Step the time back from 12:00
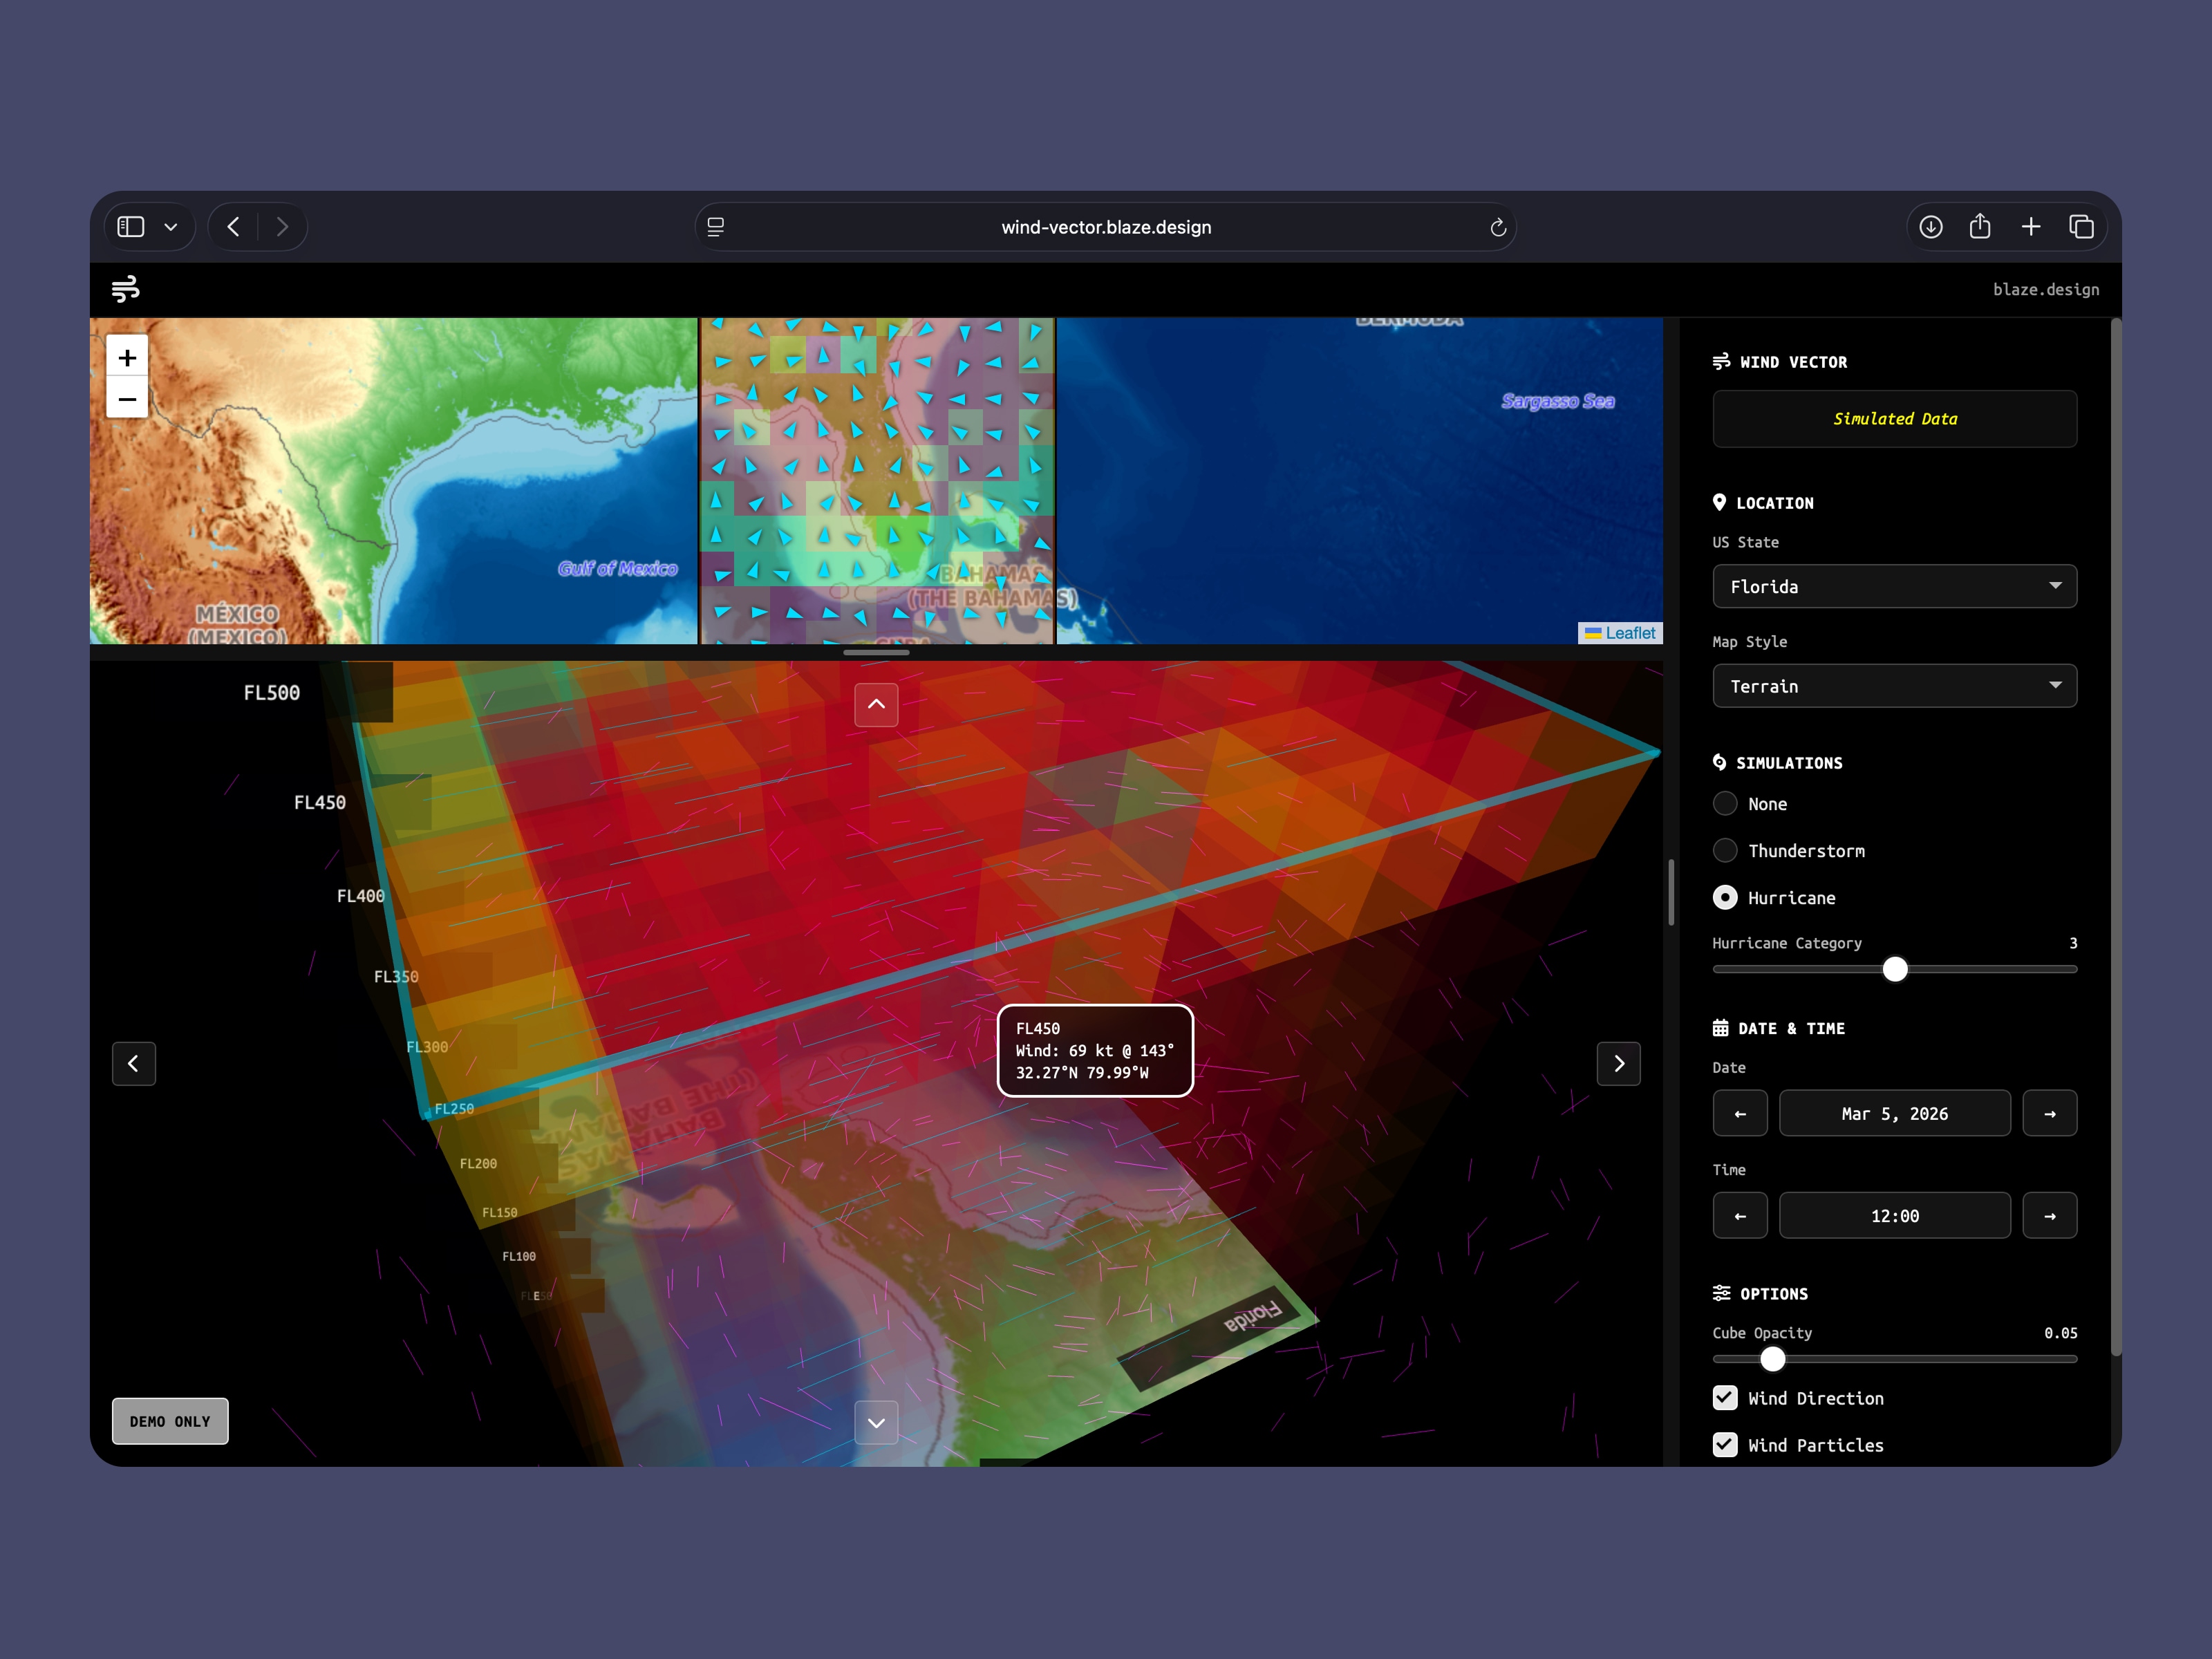This screenshot has height=1659, width=2212. click(1740, 1216)
